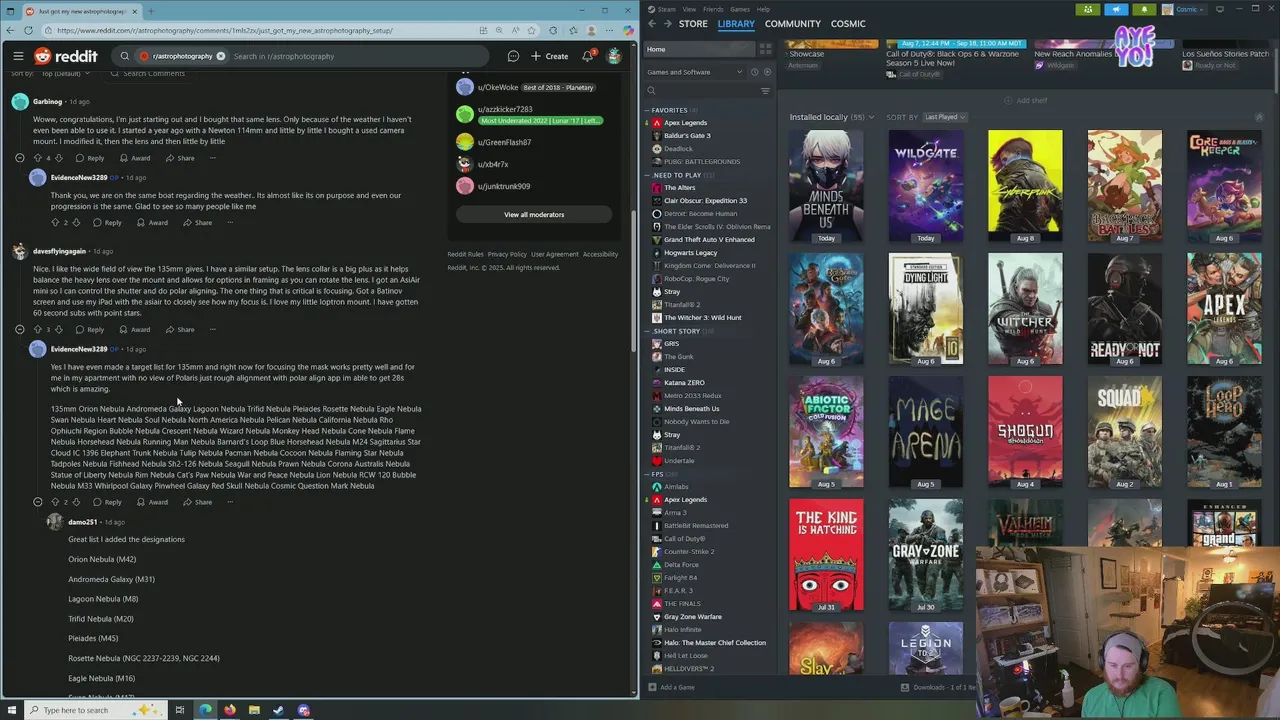
Task: Toggle ready-to-play filter in Steam library
Action: (x=767, y=72)
